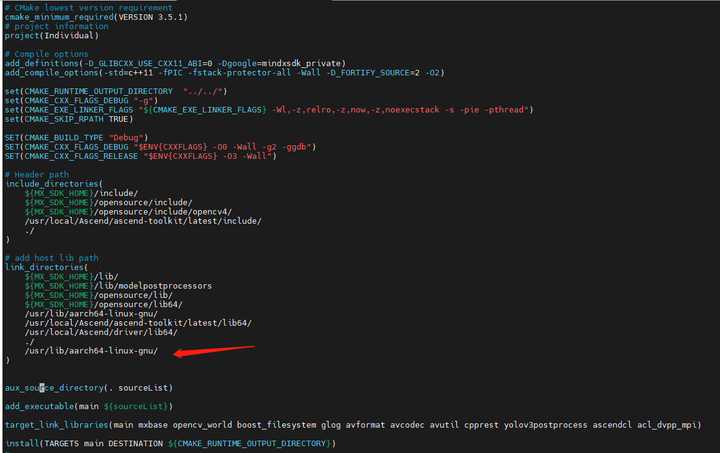Image resolution: width=720 pixels, height=453 pixels.
Task: Click the CMAKE_EXE_LINKER_FLAGS set line
Action: tap(269, 110)
